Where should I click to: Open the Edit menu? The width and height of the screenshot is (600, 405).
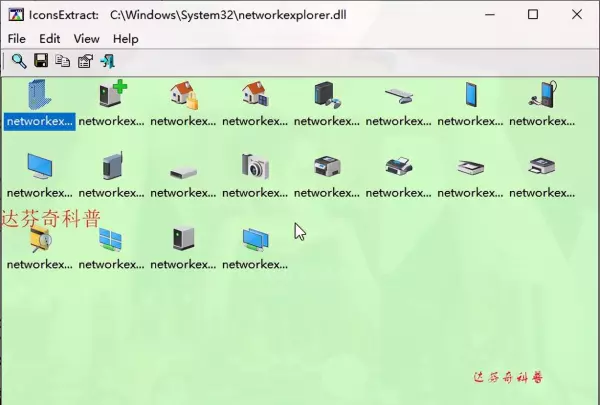click(x=49, y=39)
